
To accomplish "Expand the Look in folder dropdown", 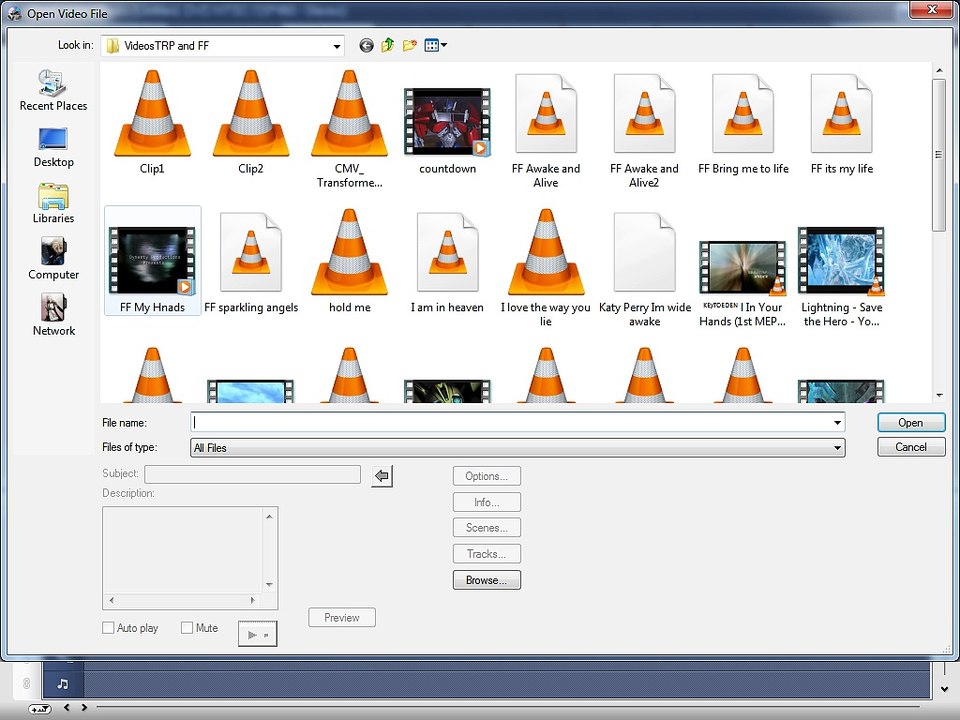I will pos(336,46).
